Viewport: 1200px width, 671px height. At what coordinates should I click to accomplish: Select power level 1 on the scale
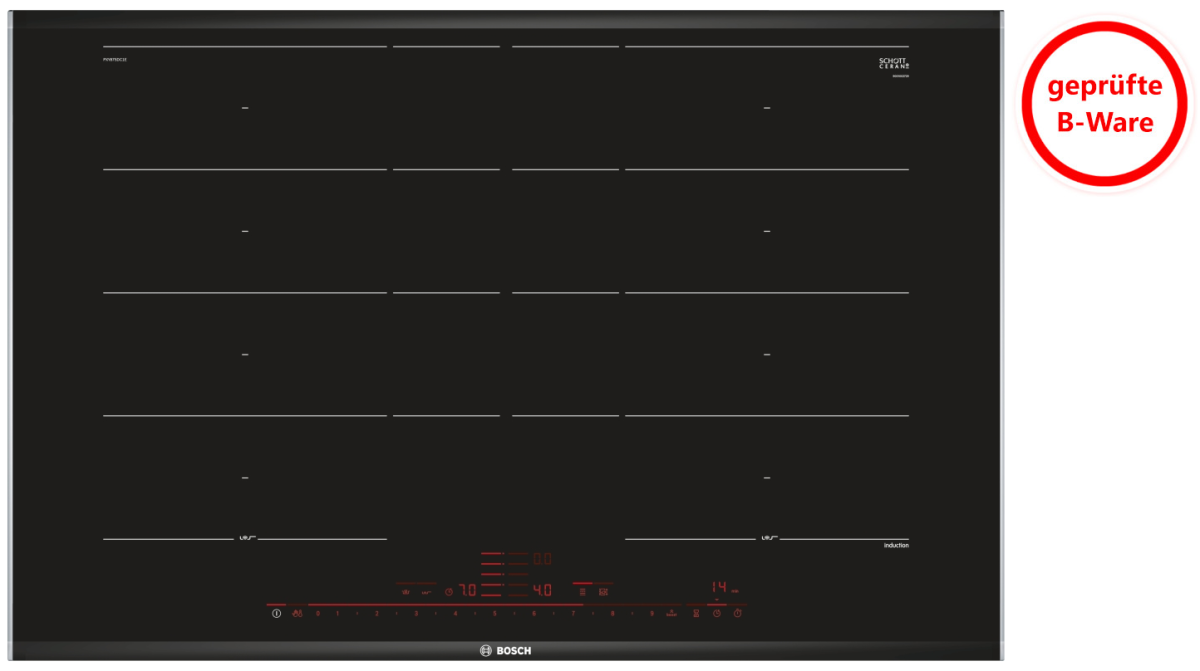[x=337, y=613]
